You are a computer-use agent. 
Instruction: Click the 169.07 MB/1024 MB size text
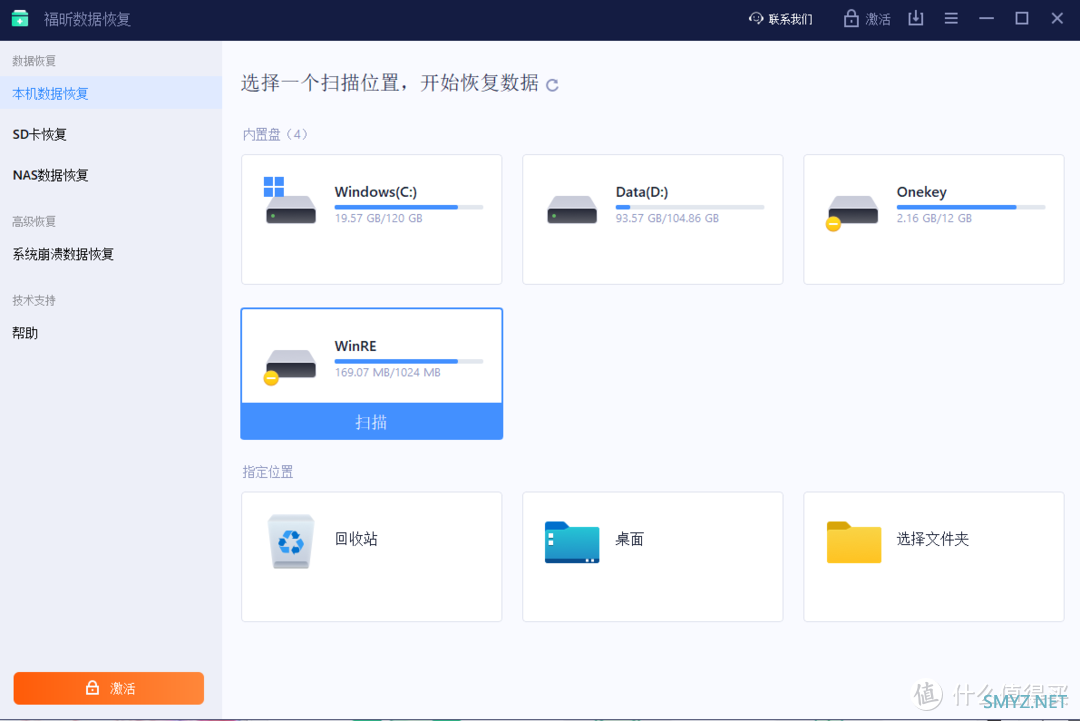387,373
